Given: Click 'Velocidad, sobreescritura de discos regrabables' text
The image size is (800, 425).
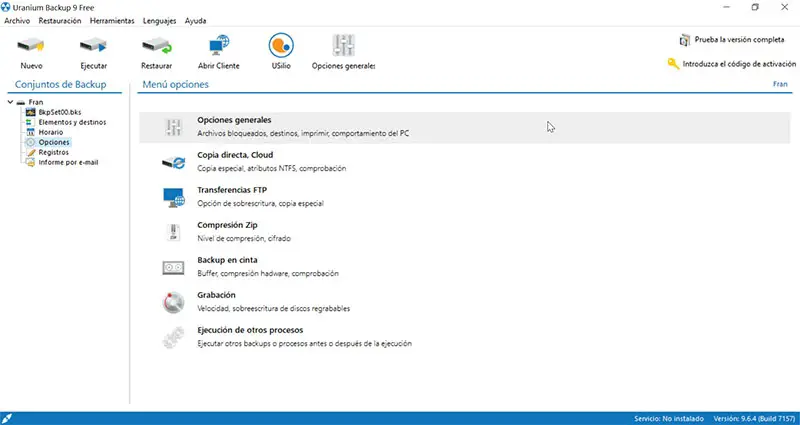Looking at the screenshot, I should click(x=273, y=309).
